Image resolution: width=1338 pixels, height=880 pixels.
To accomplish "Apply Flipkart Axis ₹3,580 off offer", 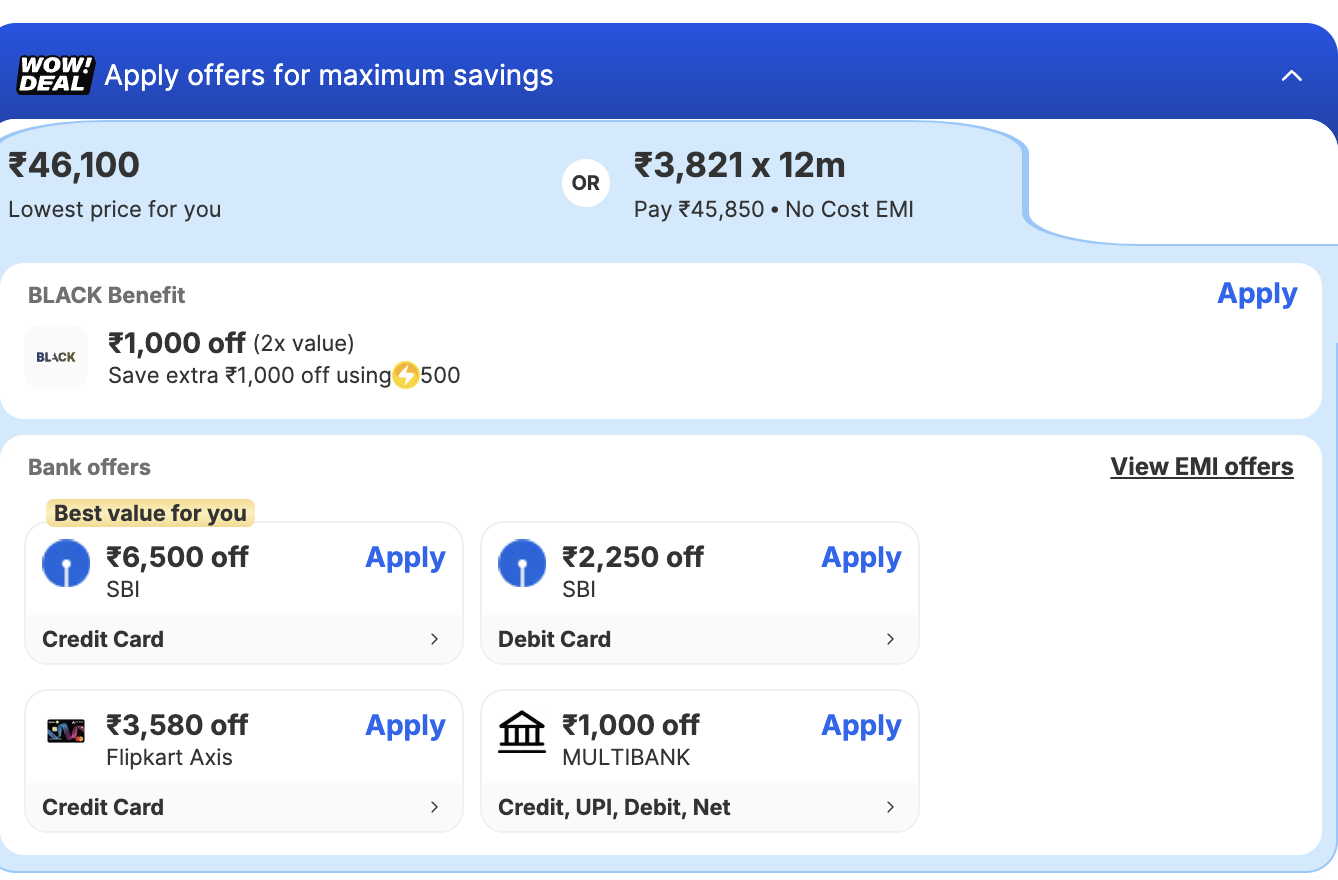I will pos(405,726).
